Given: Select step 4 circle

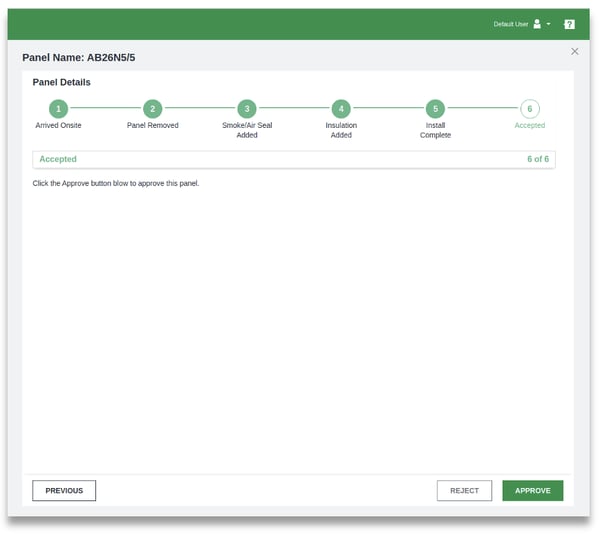Looking at the screenshot, I should (341, 109).
